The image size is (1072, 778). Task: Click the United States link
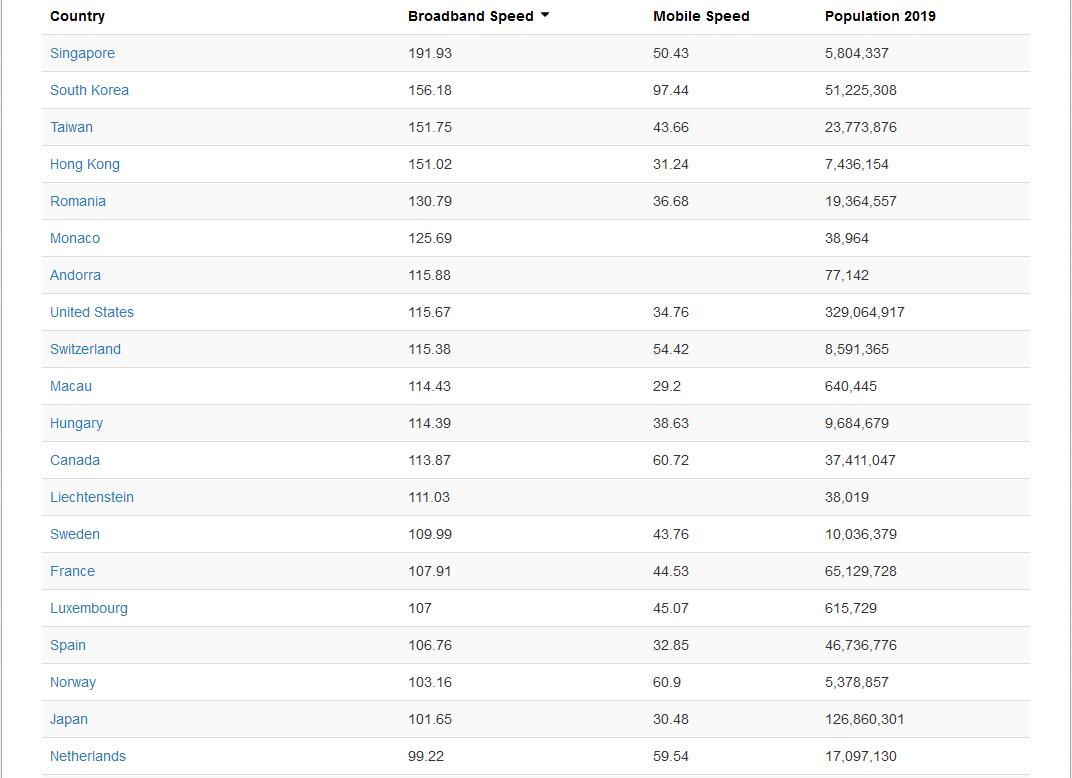coord(91,312)
